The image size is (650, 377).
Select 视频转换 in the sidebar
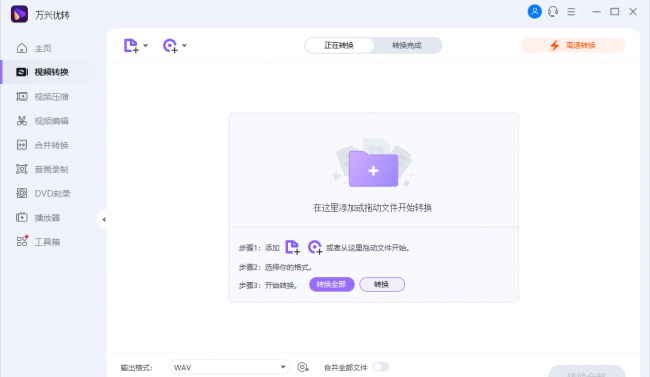point(51,72)
